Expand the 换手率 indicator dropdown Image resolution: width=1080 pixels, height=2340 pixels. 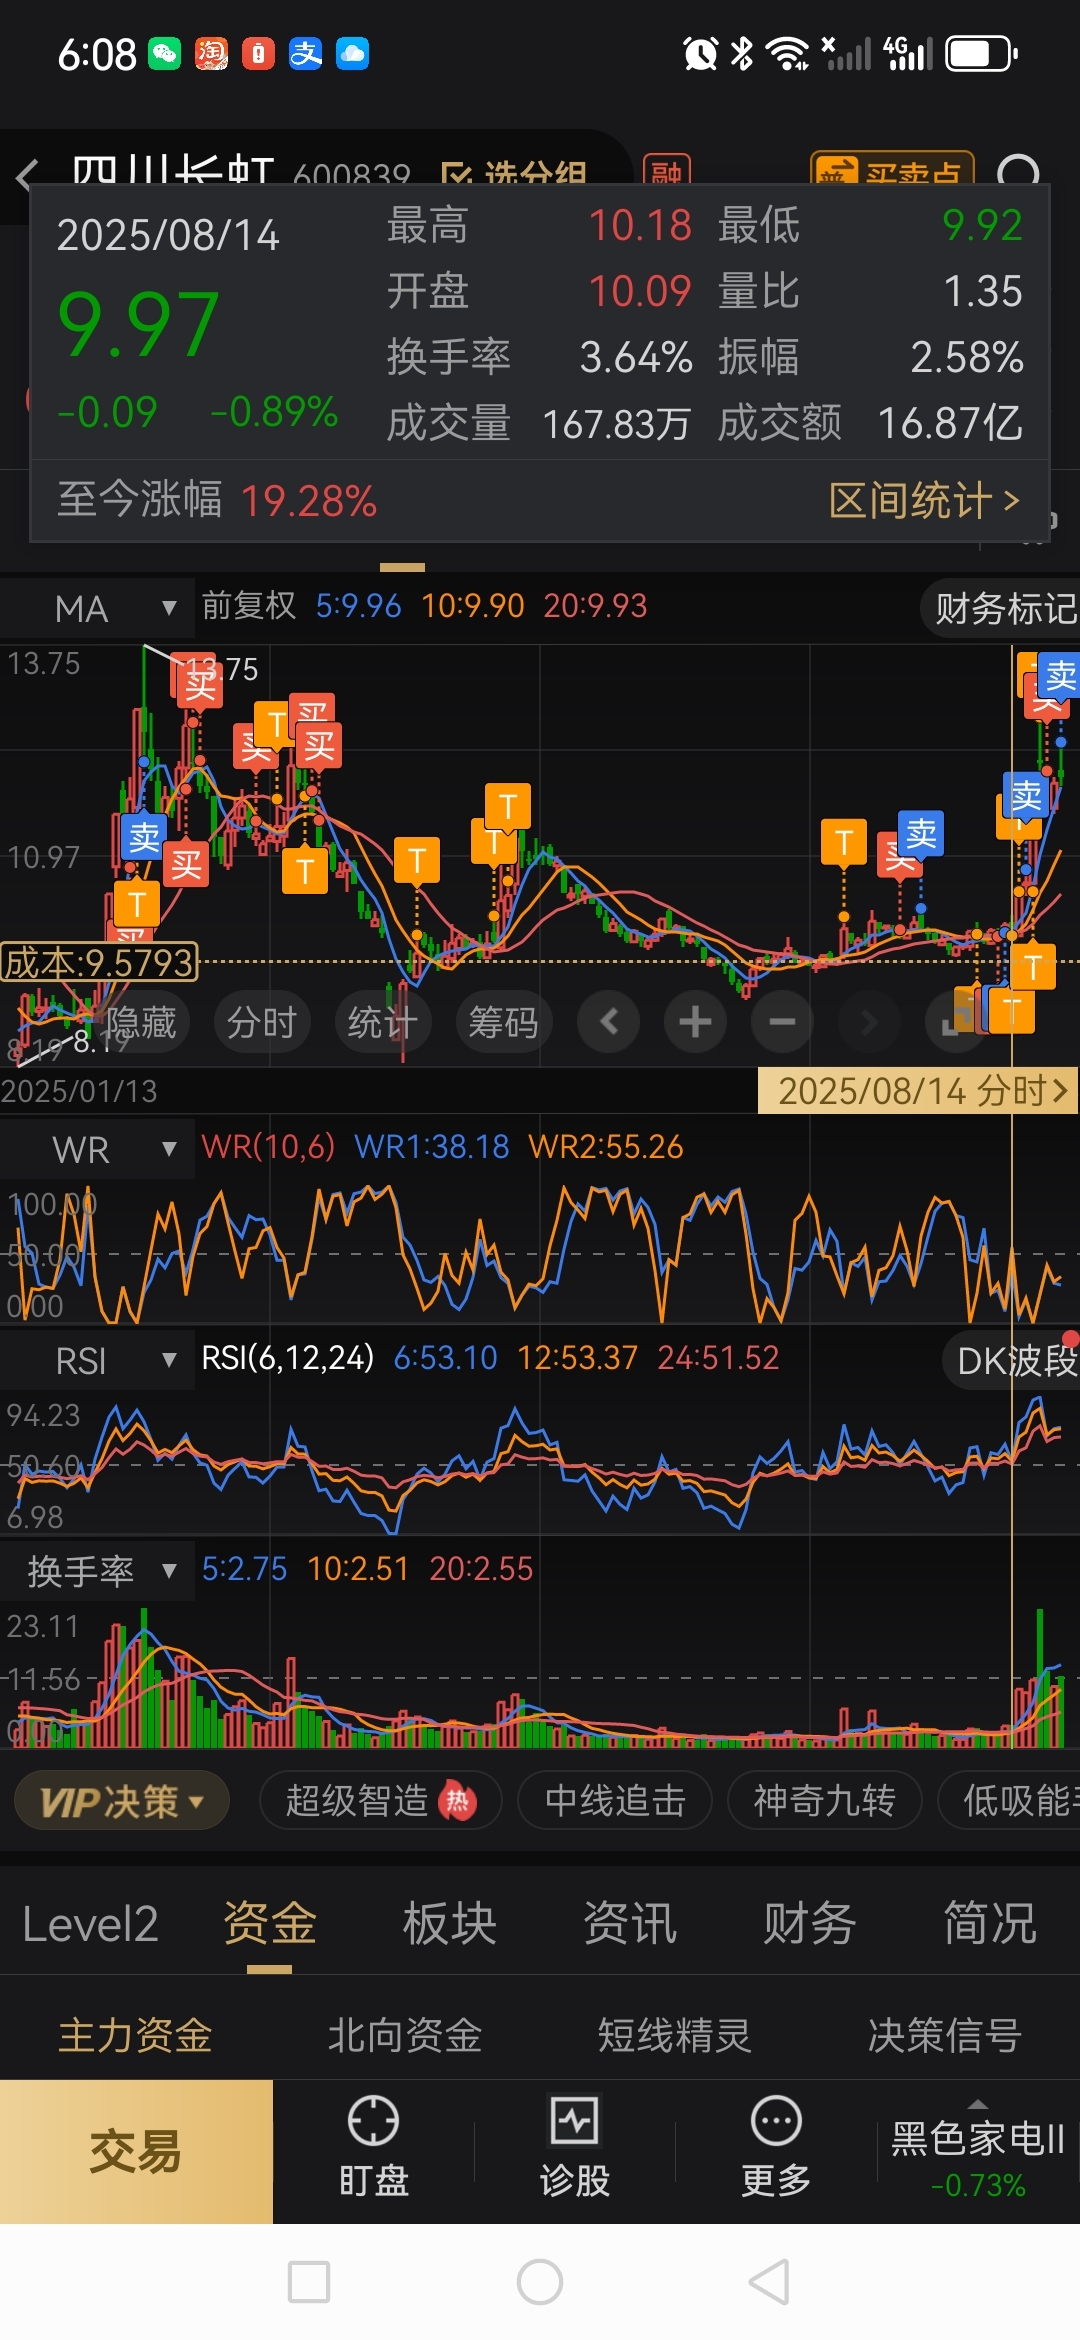click(97, 1572)
